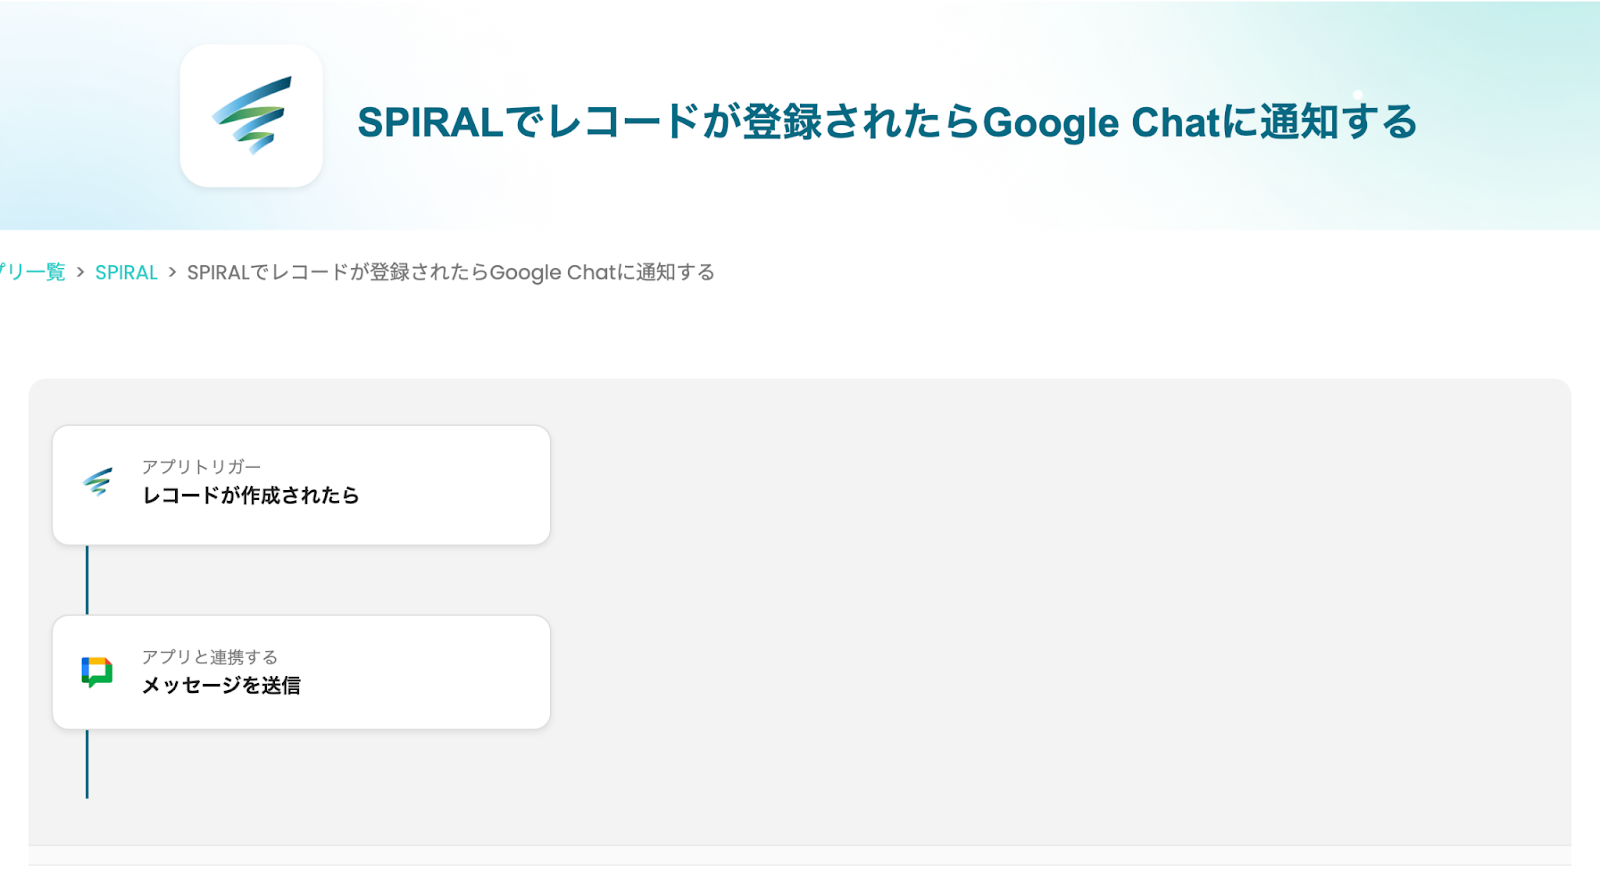The image size is (1600, 876).
Task: Click the empty gray flow canvas area
Action: pos(1060,610)
